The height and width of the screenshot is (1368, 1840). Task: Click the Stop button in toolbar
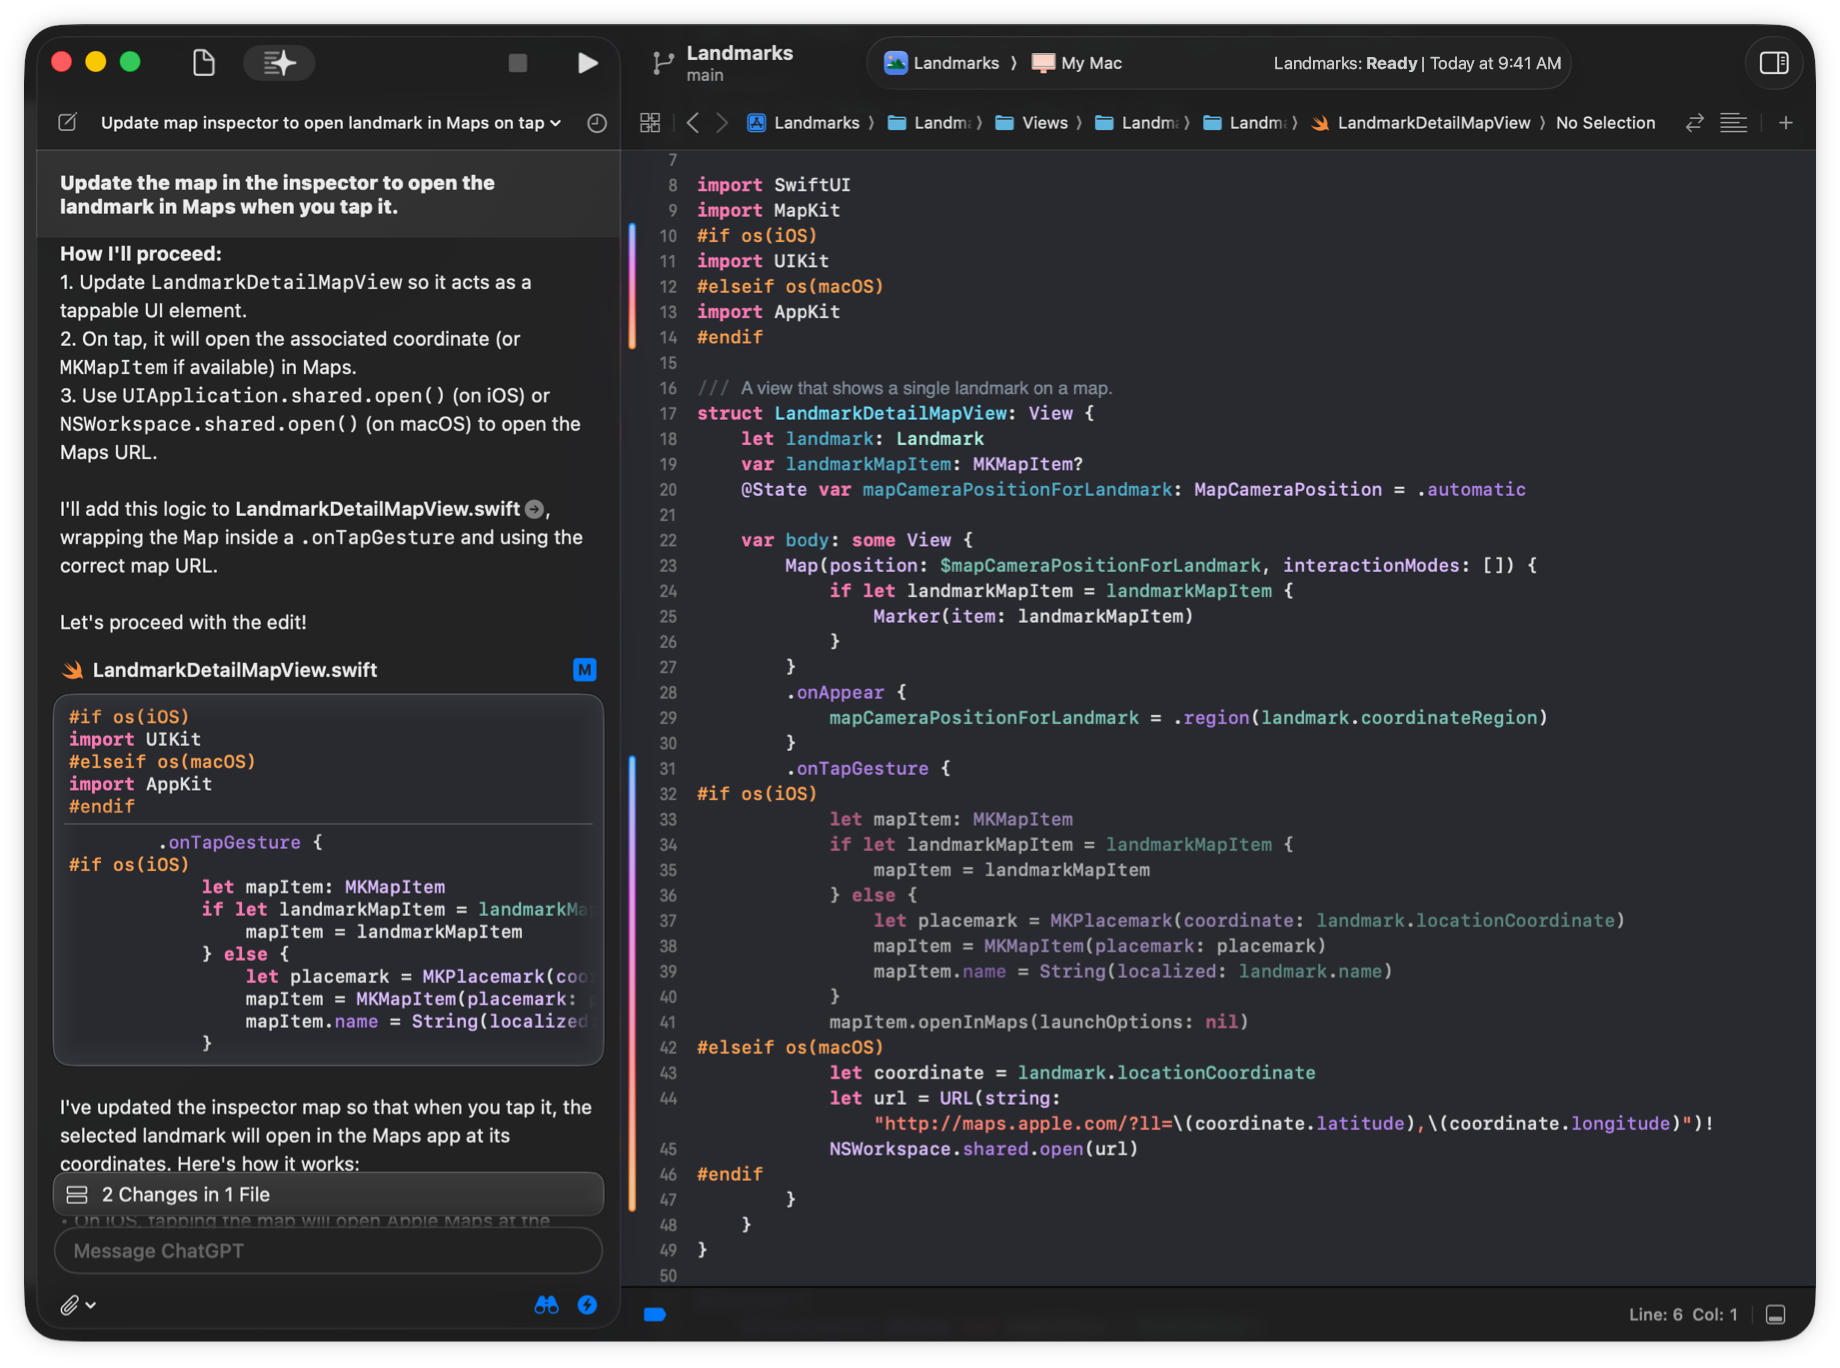point(517,63)
